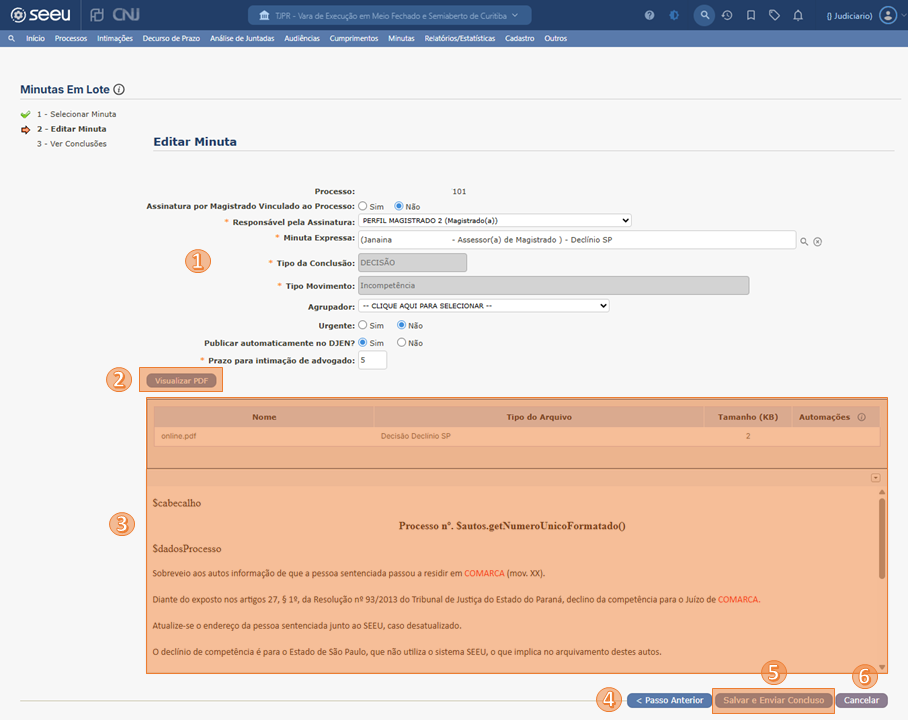Expand the Agrupador dropdown
The image size is (910, 720).
(483, 306)
